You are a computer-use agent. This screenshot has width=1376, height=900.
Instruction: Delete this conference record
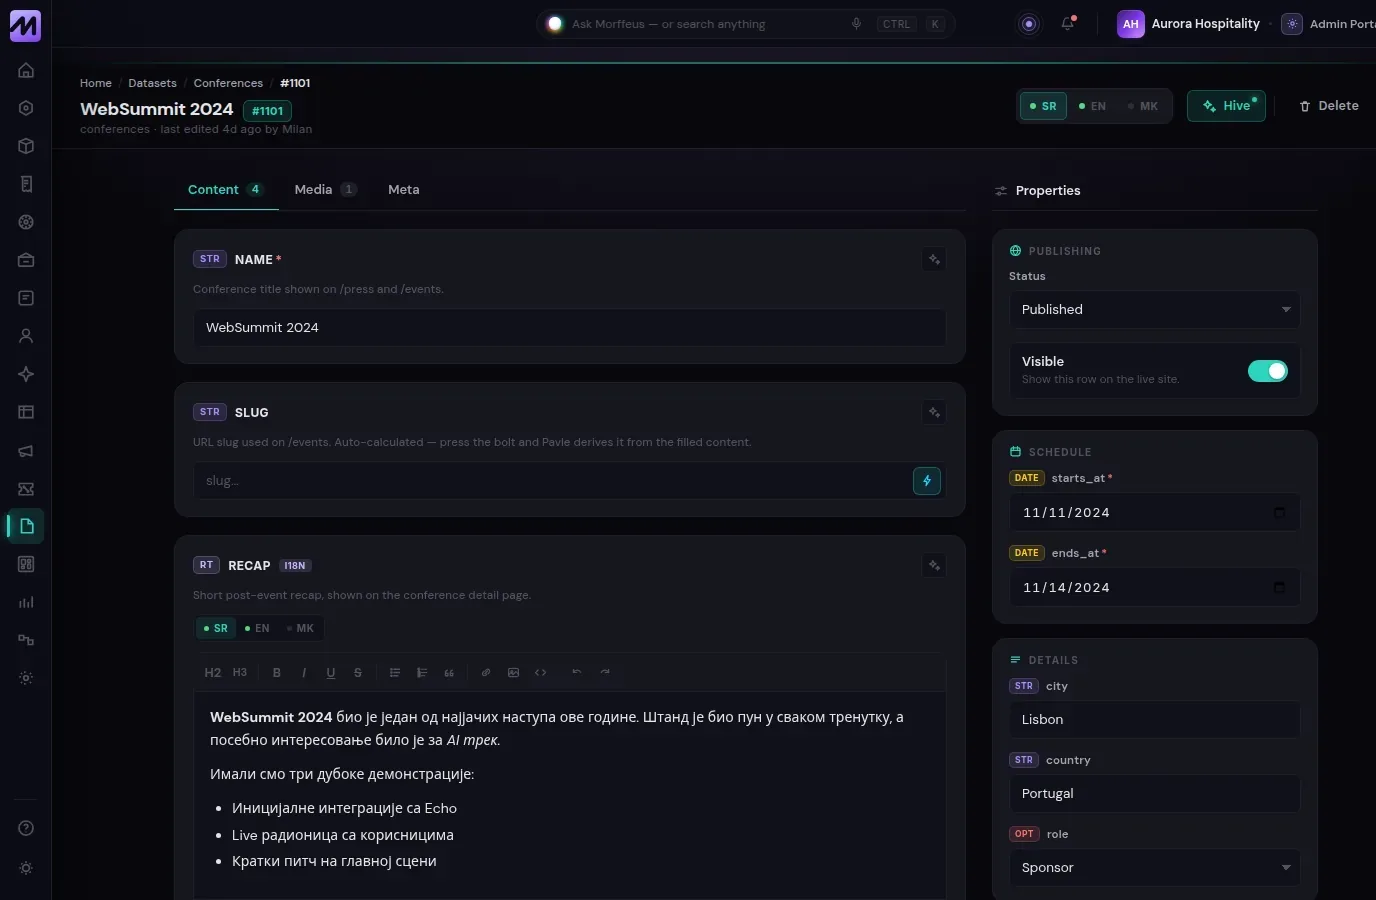pos(1328,106)
